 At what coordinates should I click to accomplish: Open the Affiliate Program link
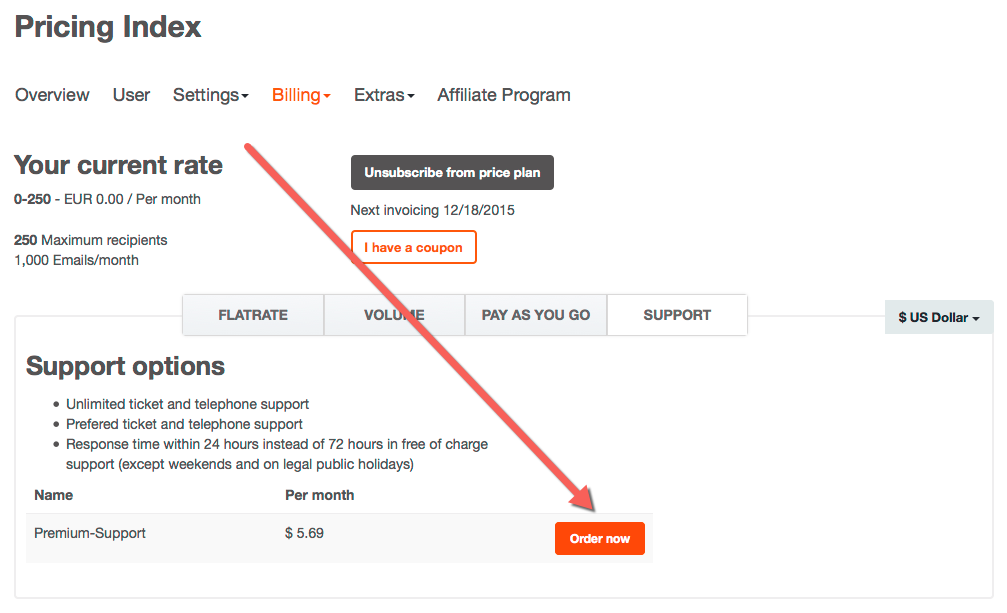pyautogui.click(x=504, y=95)
